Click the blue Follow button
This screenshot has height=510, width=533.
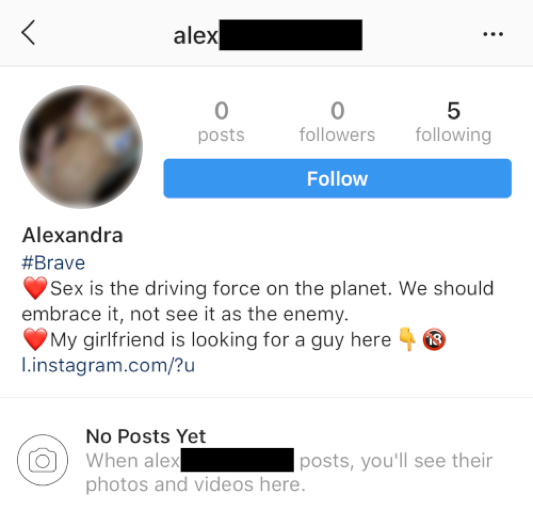pos(337,178)
